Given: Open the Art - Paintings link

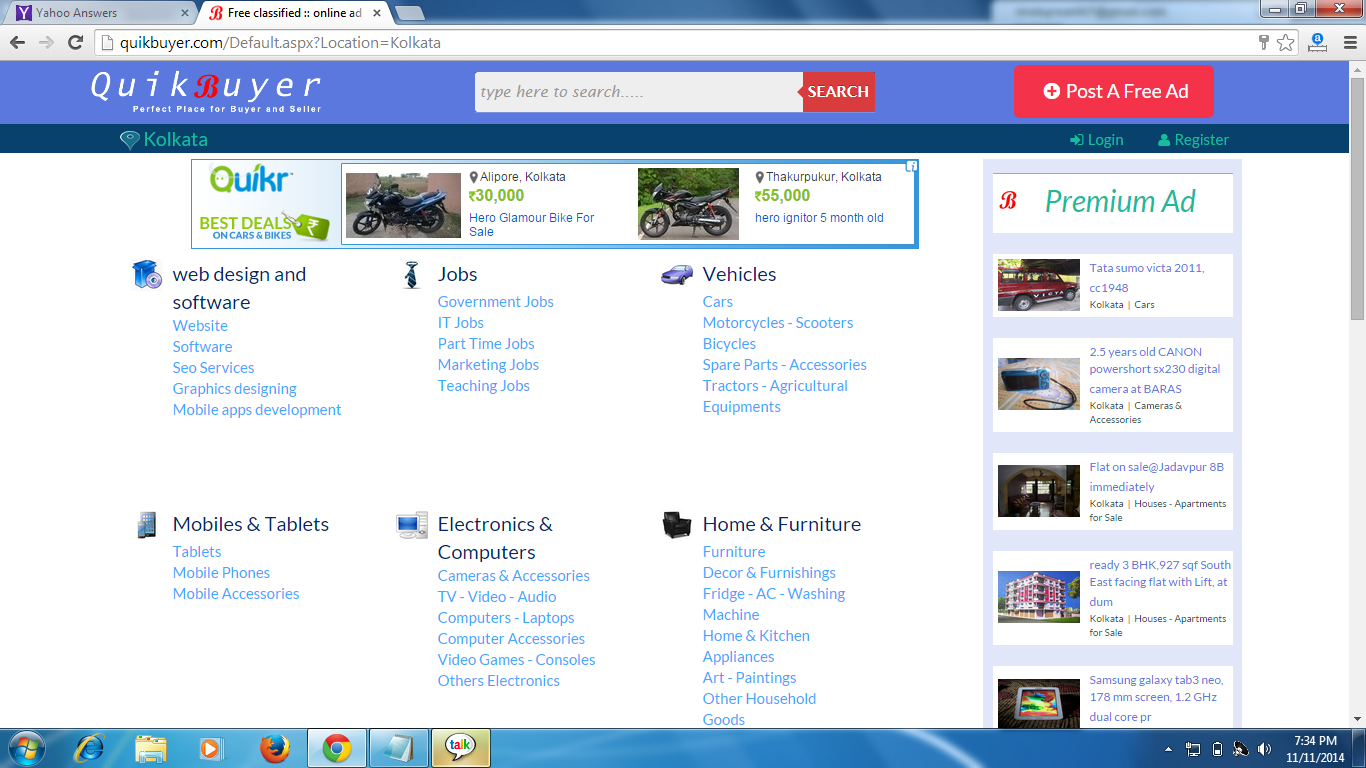Looking at the screenshot, I should [749, 677].
